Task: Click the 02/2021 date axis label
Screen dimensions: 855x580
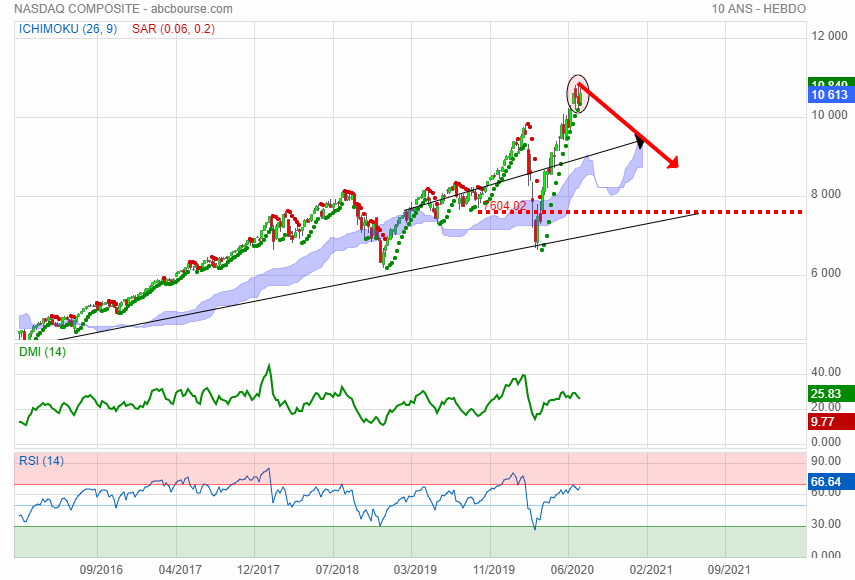Action: coord(651,570)
